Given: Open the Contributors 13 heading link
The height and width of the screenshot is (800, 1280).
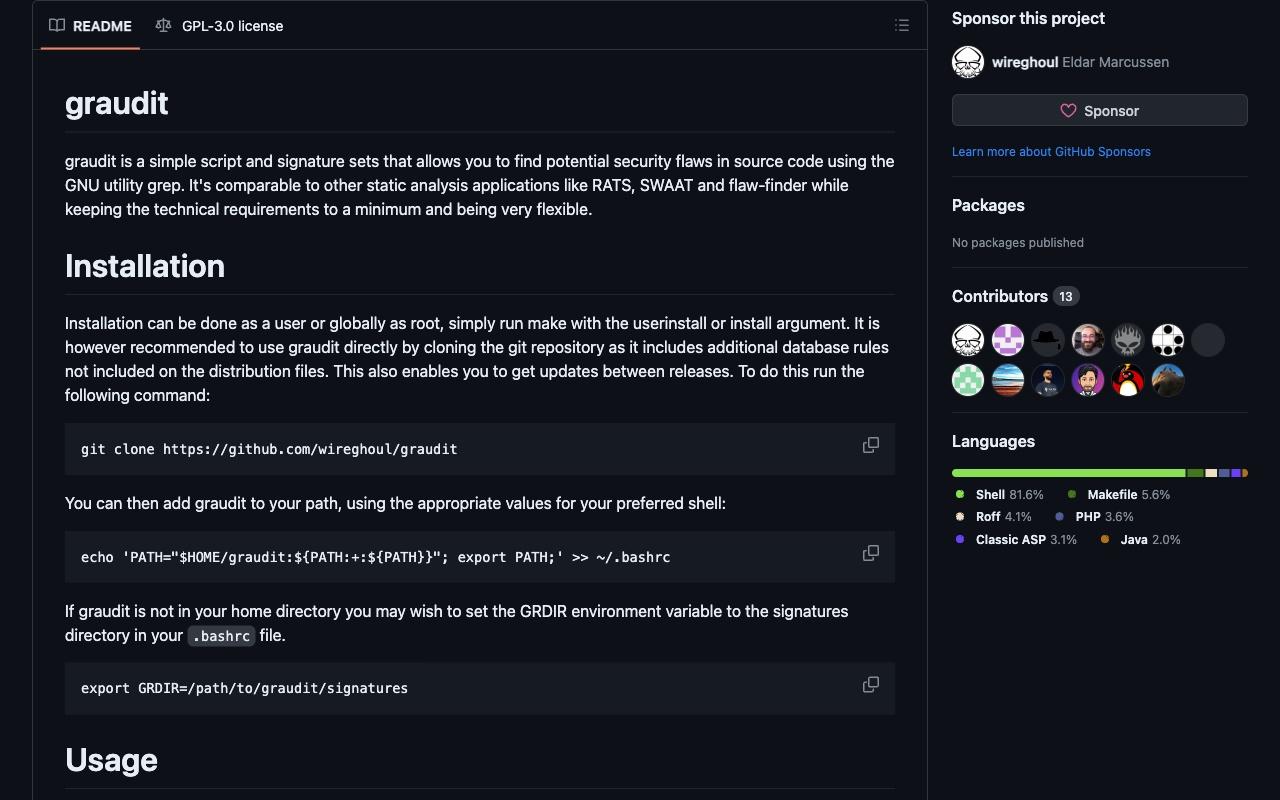Looking at the screenshot, I should pyautogui.click(x=1015, y=296).
